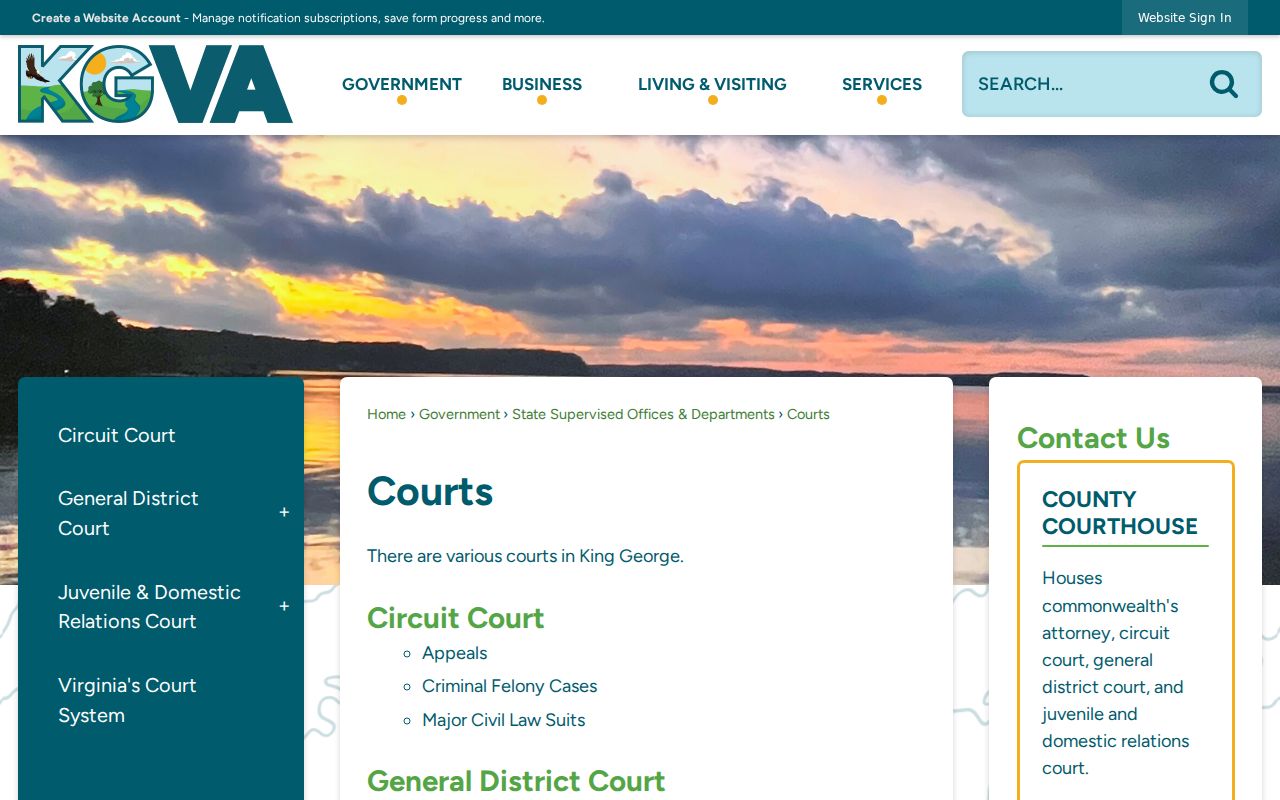The height and width of the screenshot is (800, 1280).
Task: Click the "Courts" page title
Action: (430, 491)
